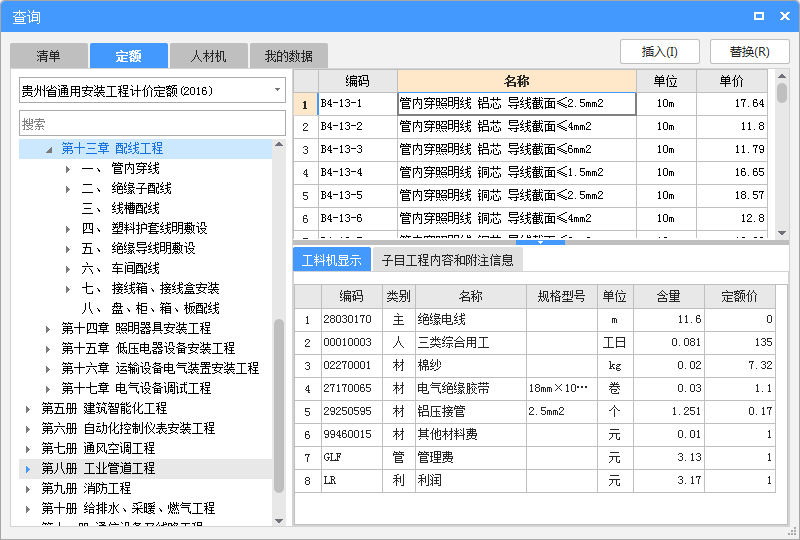
Task: Click 管内穿照明线 铜芯 导线截面≤1.5mm2 cell
Action: 517,173
